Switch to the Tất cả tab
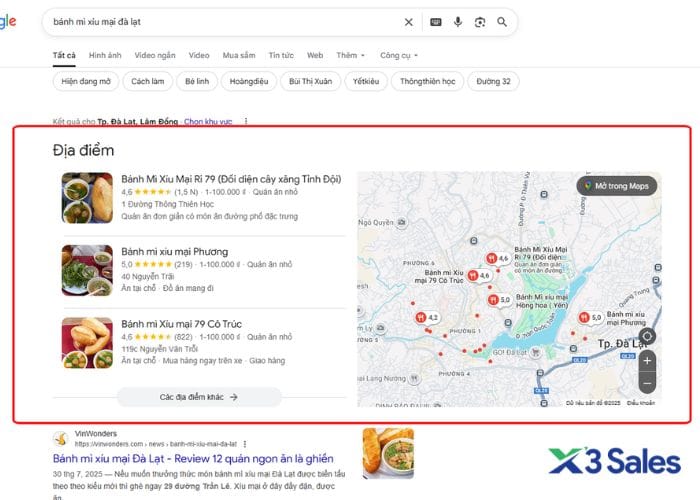Image resolution: width=700 pixels, height=500 pixels. click(64, 55)
